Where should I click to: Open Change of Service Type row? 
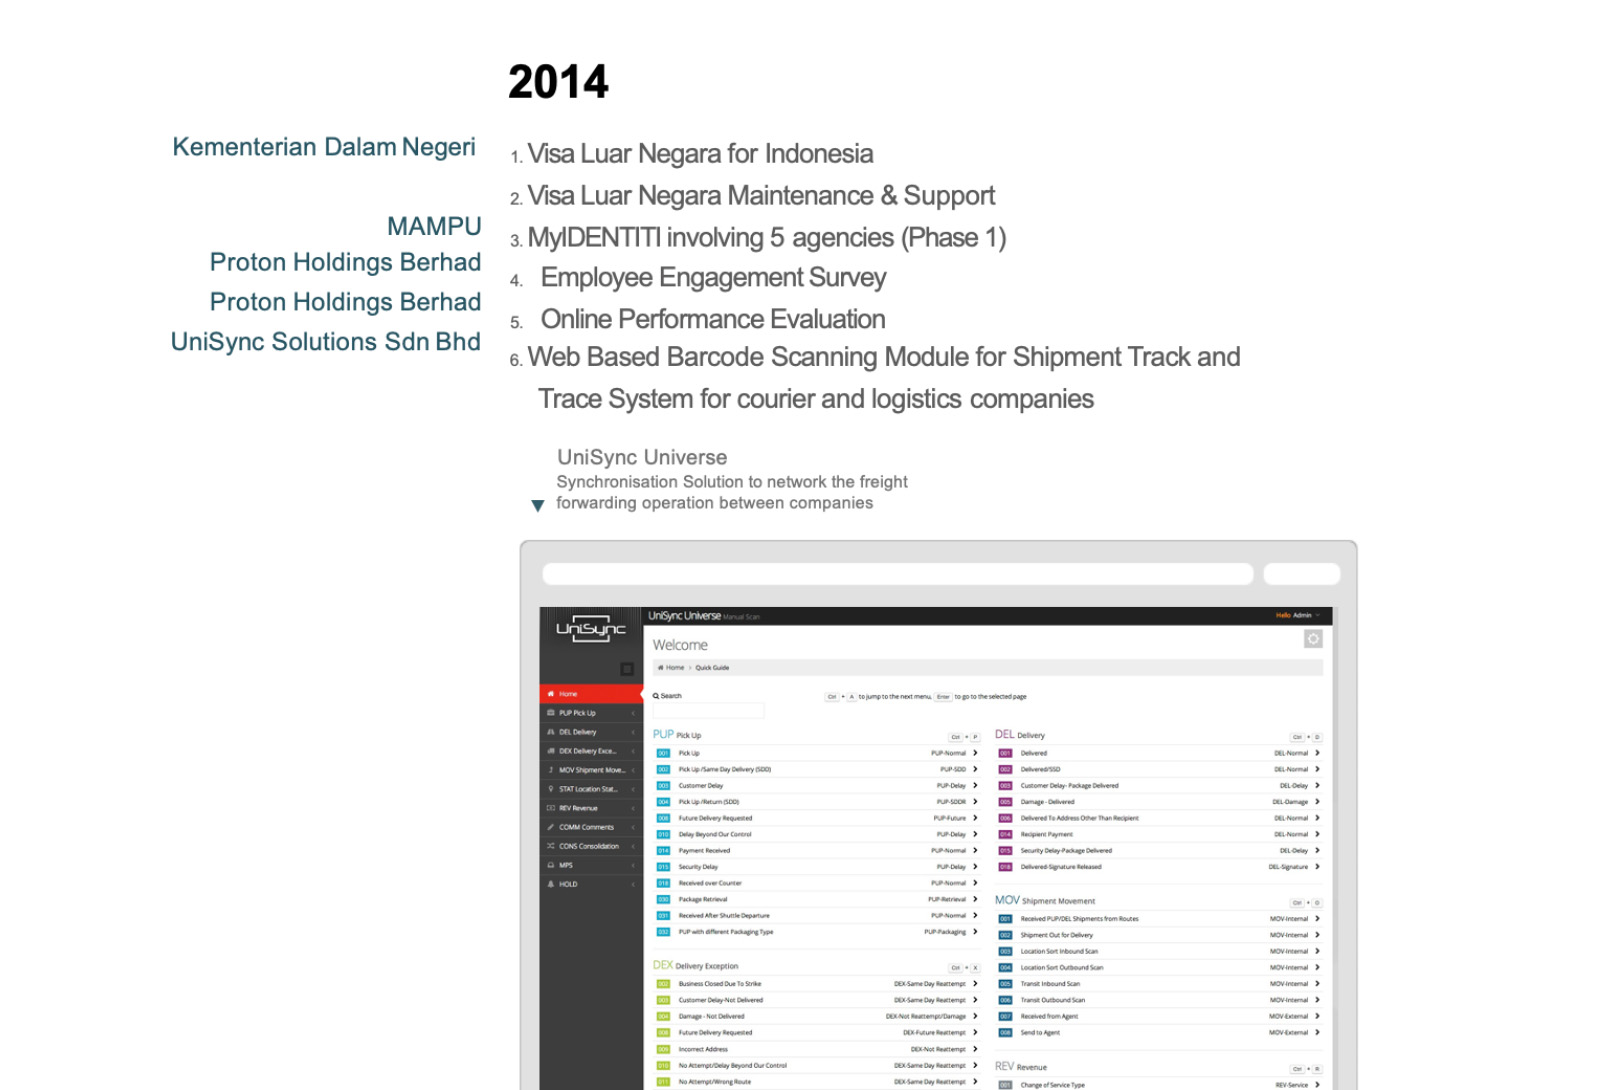[1158, 1084]
